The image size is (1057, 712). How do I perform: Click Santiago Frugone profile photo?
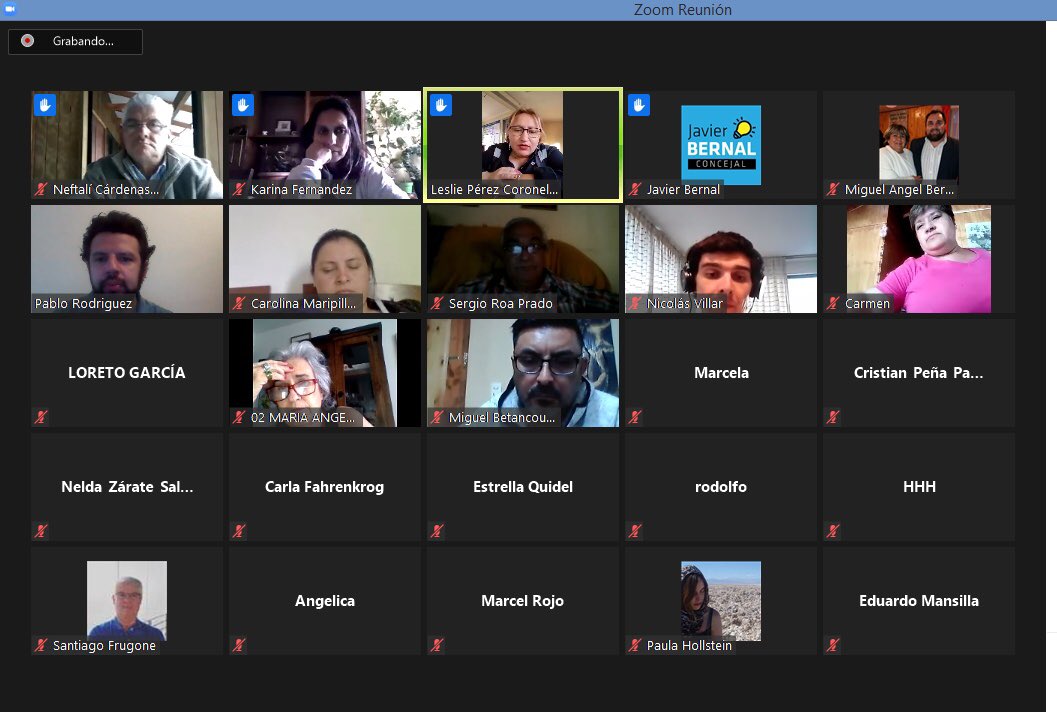click(x=127, y=599)
